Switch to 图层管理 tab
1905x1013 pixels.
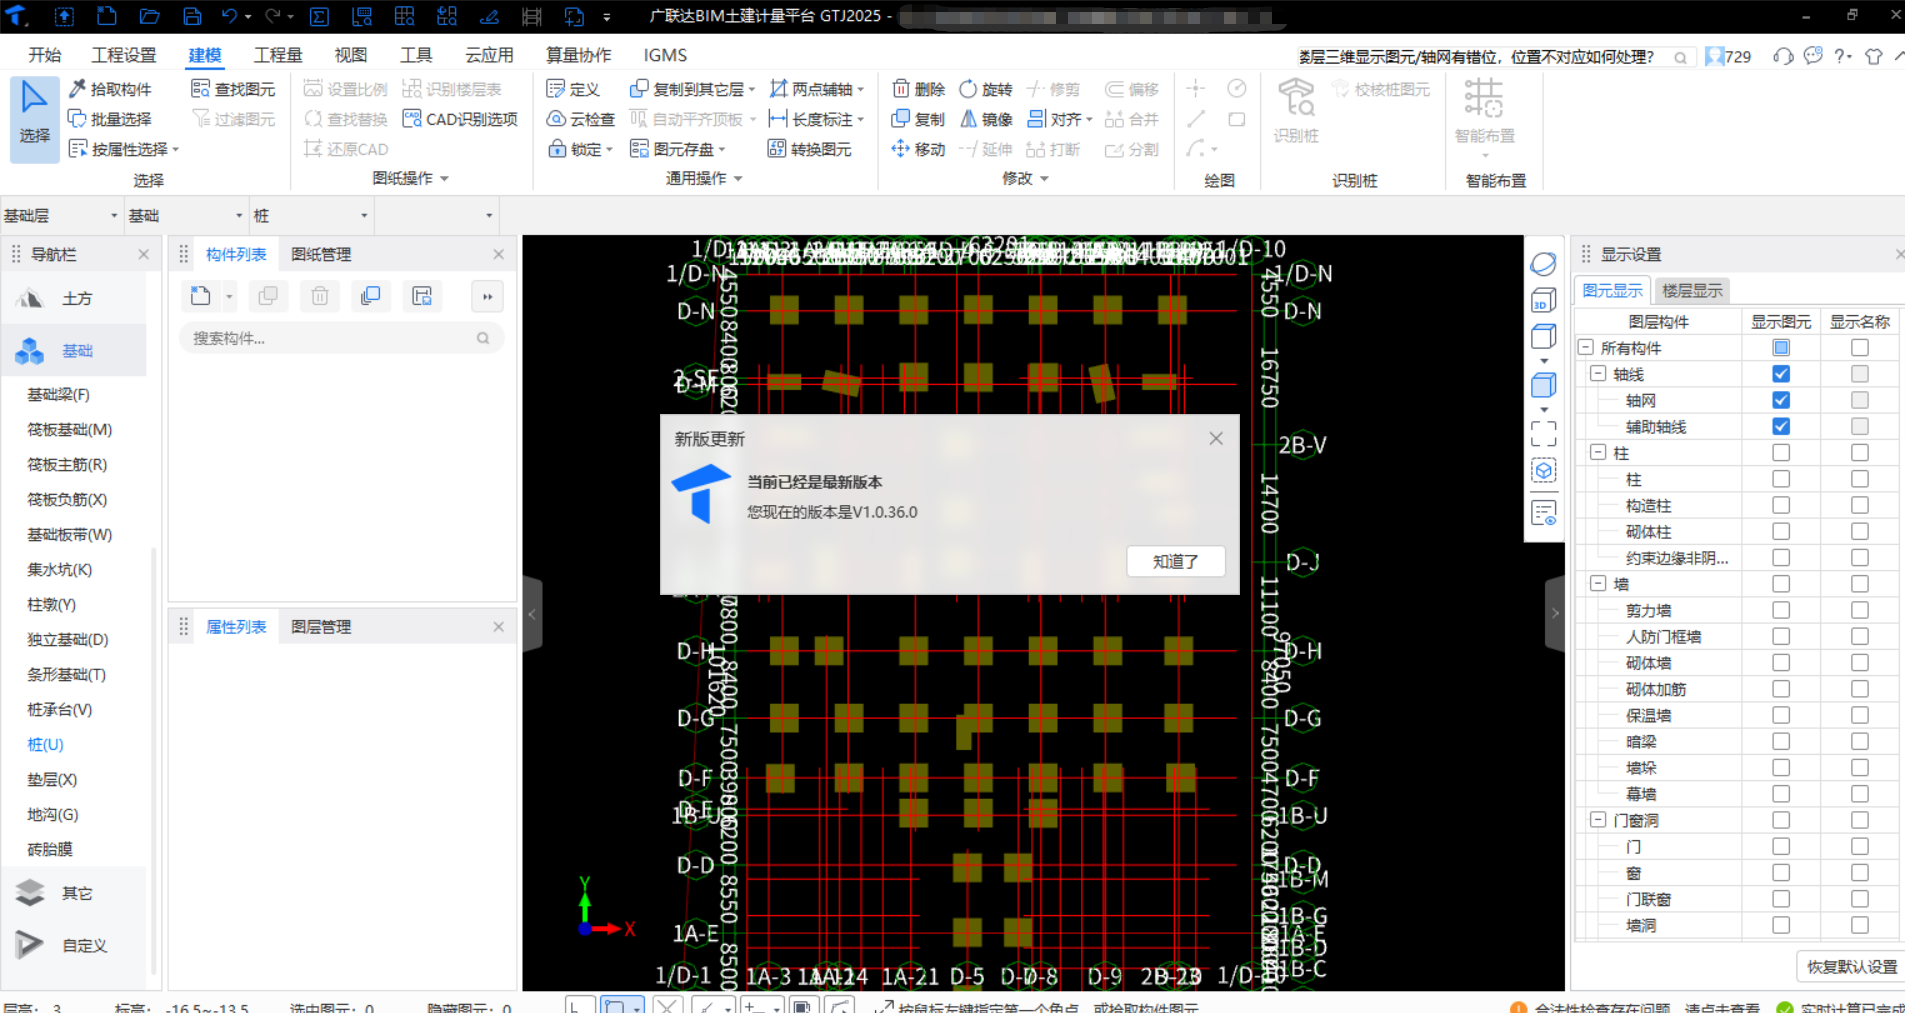[x=321, y=626]
